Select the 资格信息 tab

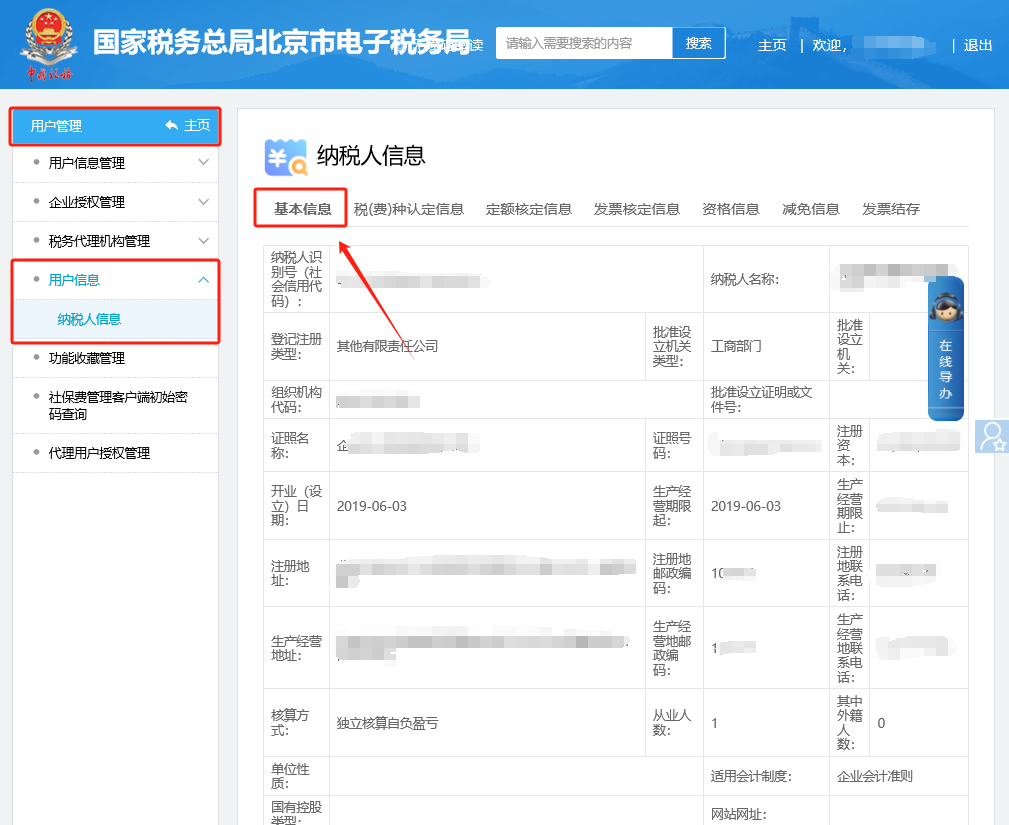point(730,209)
